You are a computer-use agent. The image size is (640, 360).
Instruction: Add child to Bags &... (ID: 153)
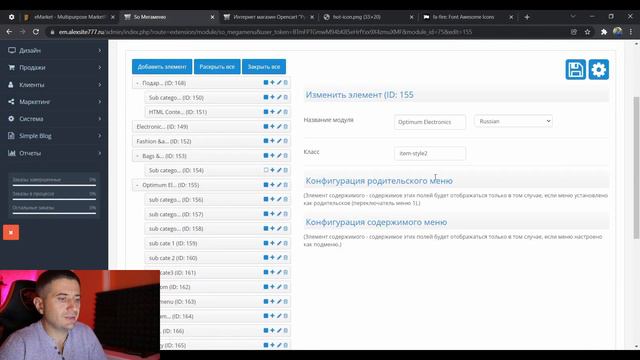[x=272, y=156]
